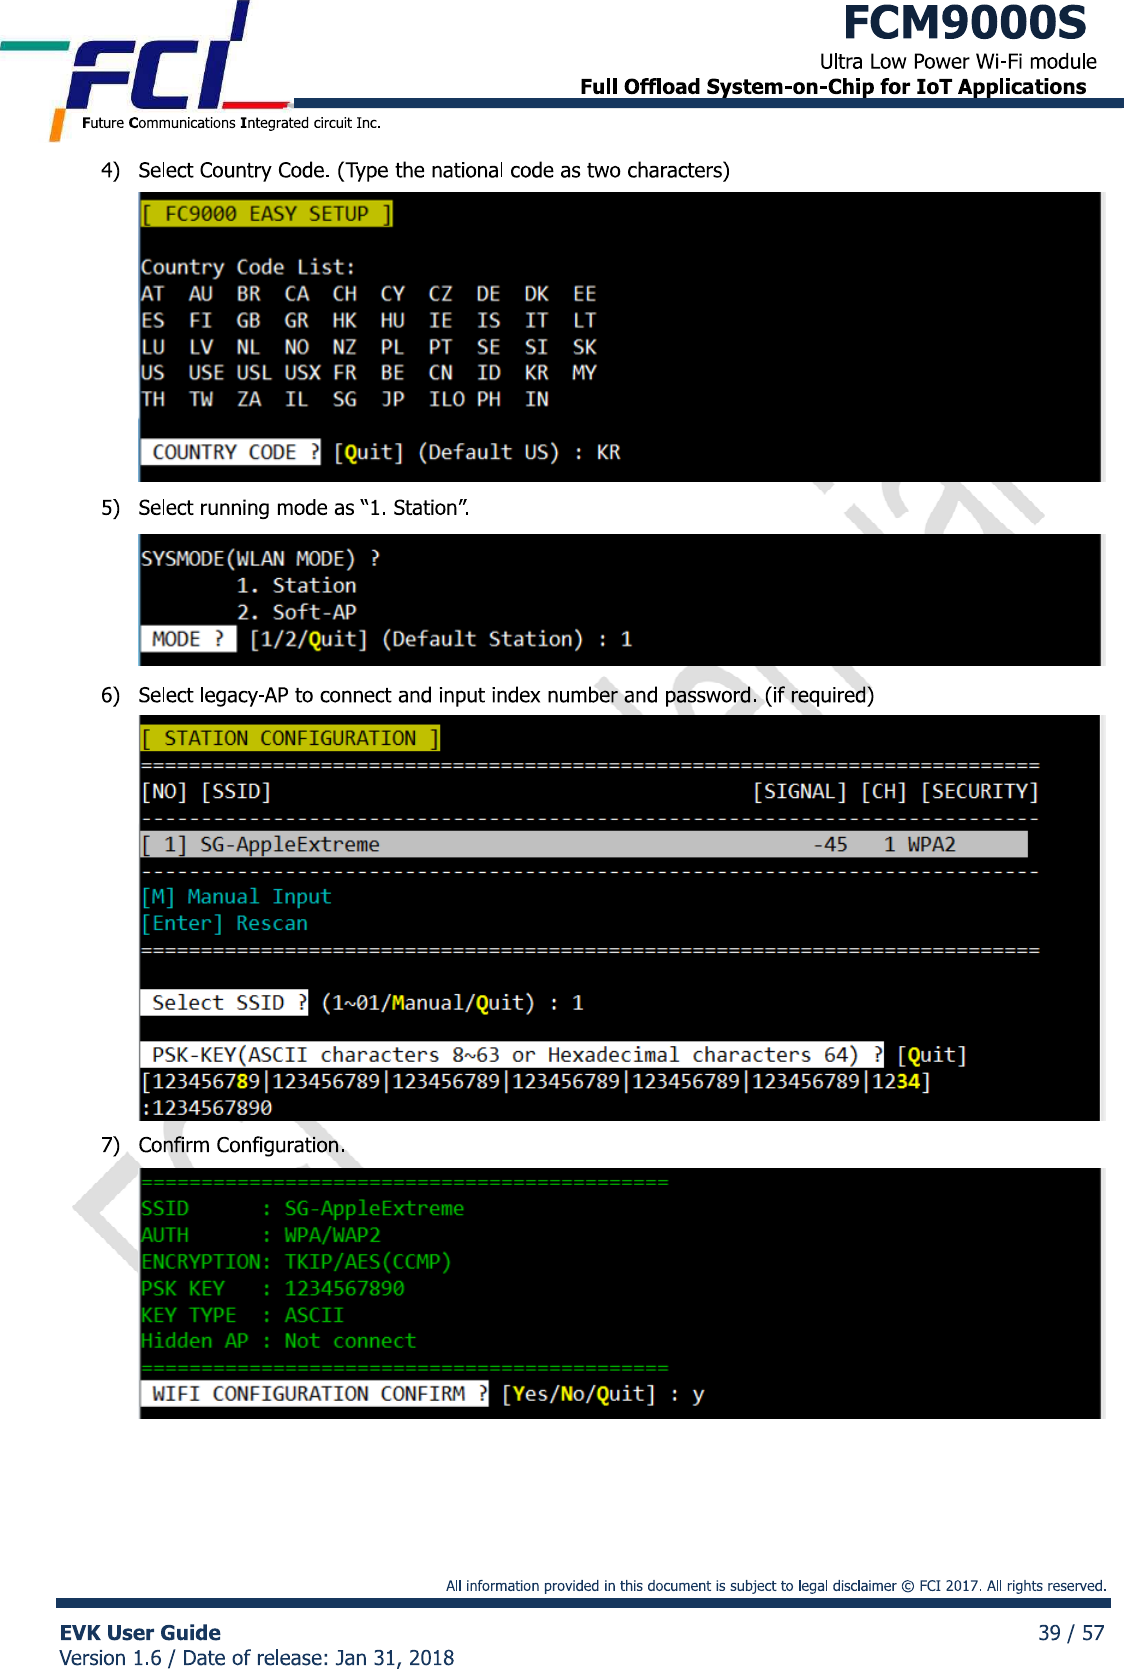Click 'Full Offload System-on-Chip for IoT Applications' heading

click(833, 87)
